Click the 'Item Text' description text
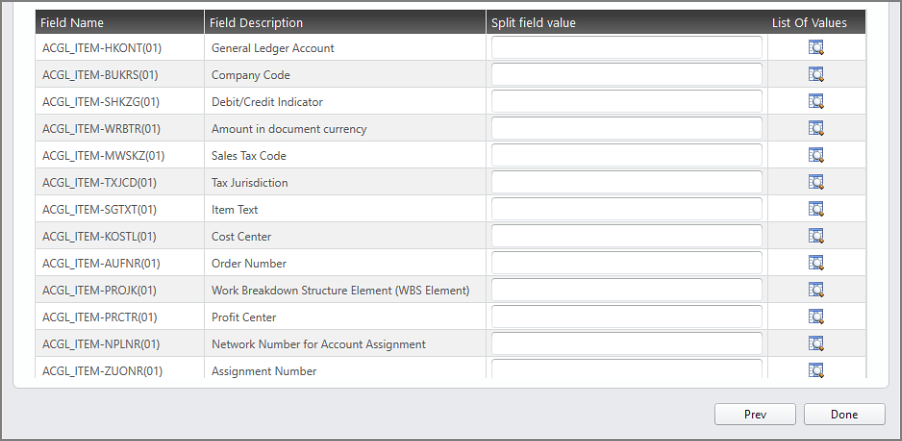 pyautogui.click(x=235, y=210)
